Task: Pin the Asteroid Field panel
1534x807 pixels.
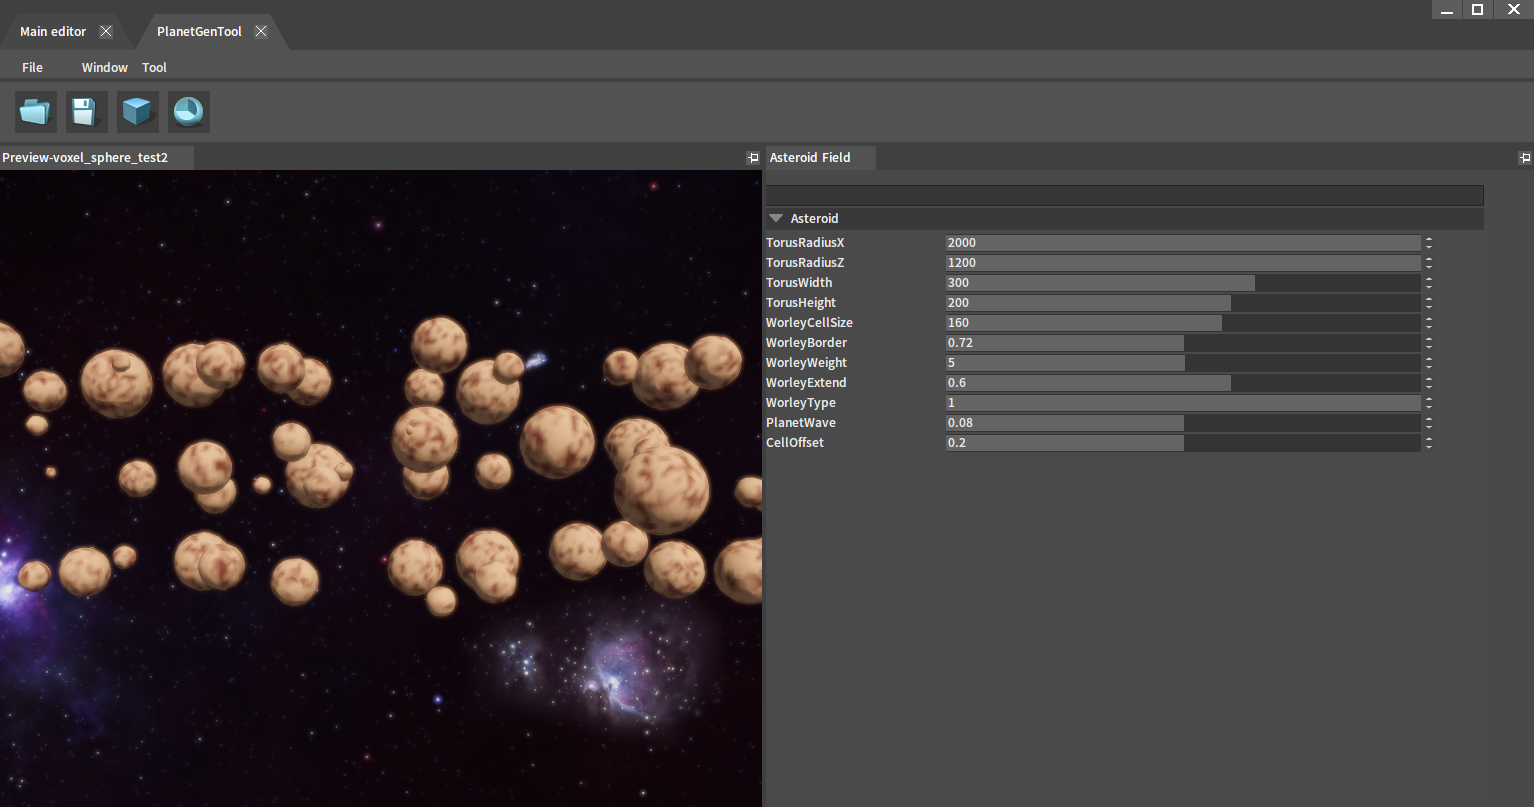Action: (1524, 158)
